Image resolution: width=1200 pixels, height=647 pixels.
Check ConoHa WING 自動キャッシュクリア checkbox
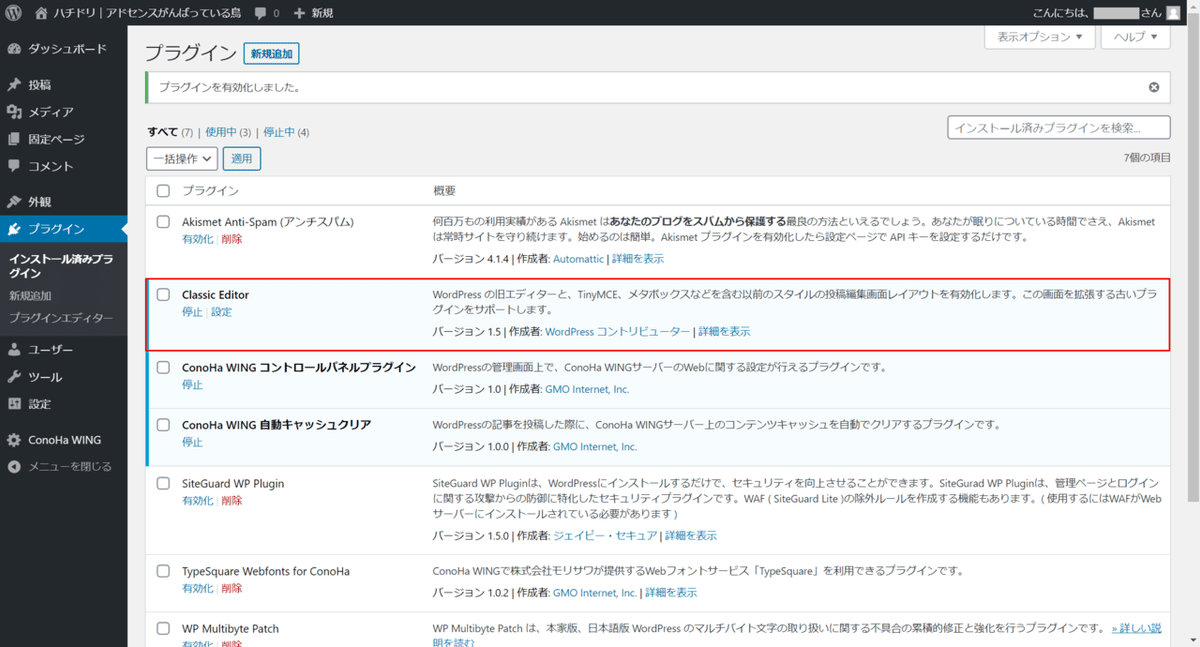click(163, 425)
